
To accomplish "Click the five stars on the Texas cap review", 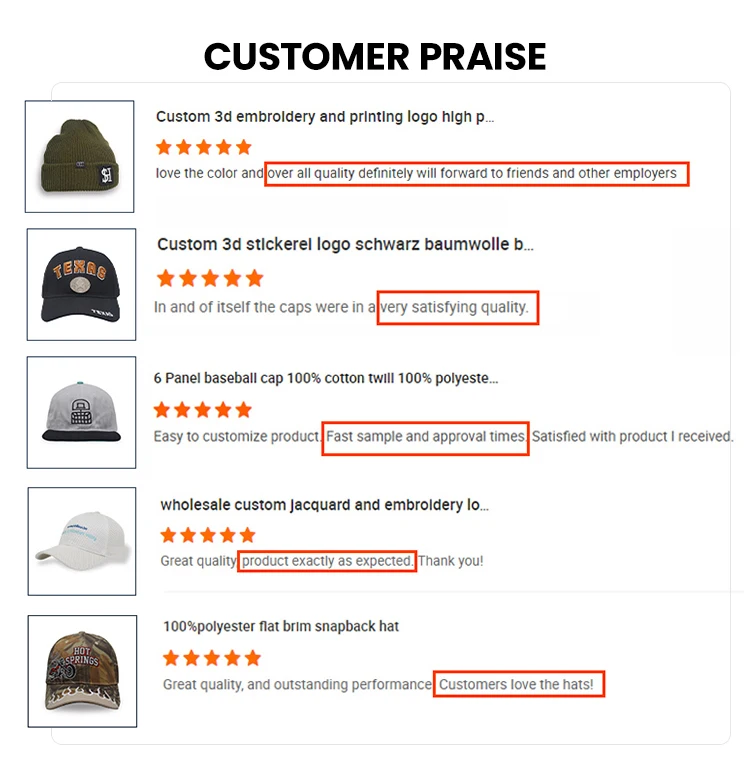I will click(x=210, y=278).
